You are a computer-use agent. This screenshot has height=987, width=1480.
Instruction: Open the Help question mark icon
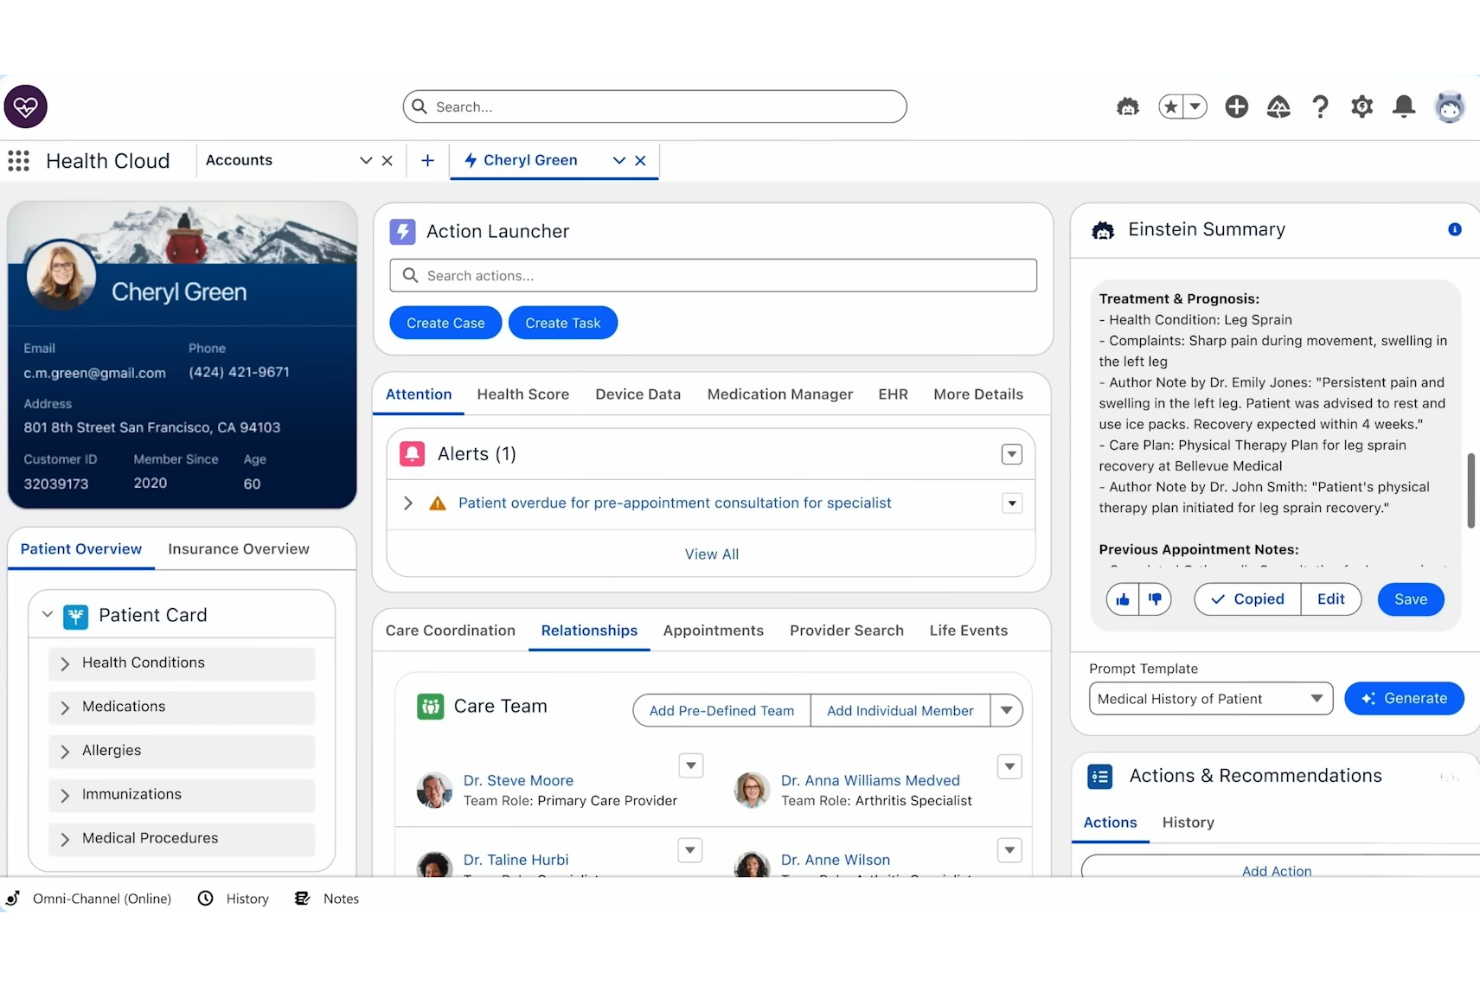coord(1320,107)
